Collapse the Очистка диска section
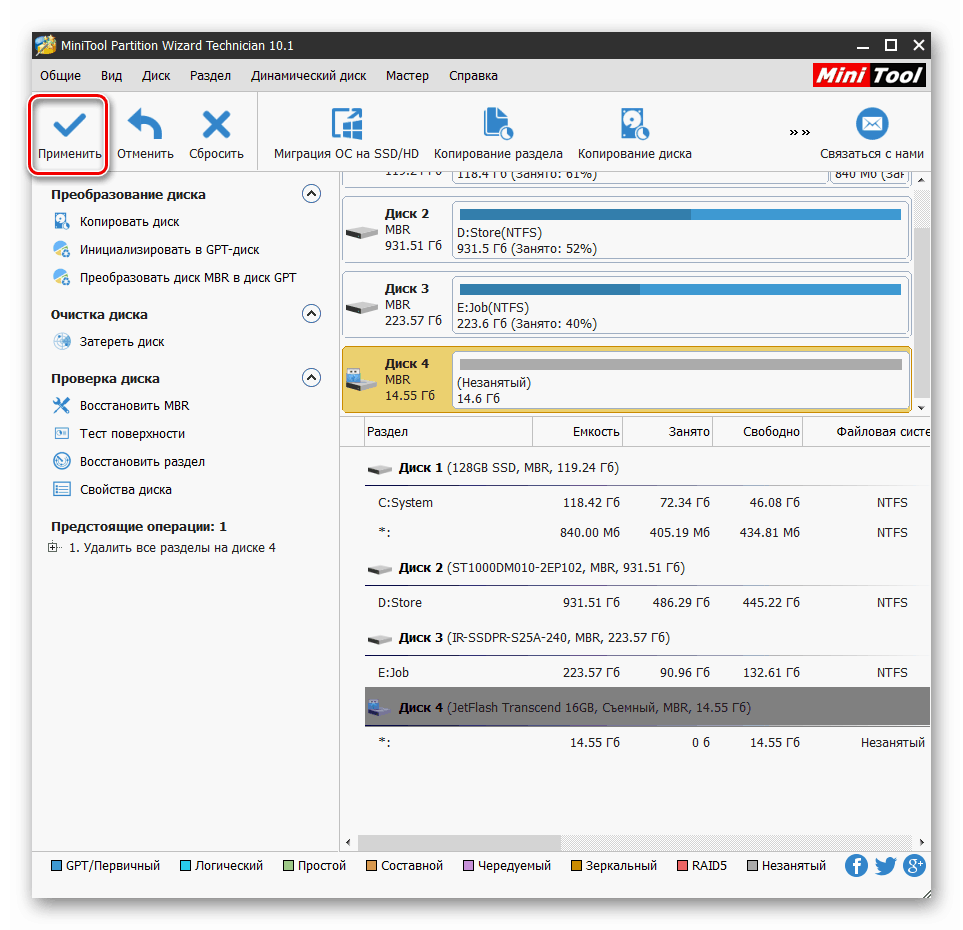963x930 pixels. (311, 314)
